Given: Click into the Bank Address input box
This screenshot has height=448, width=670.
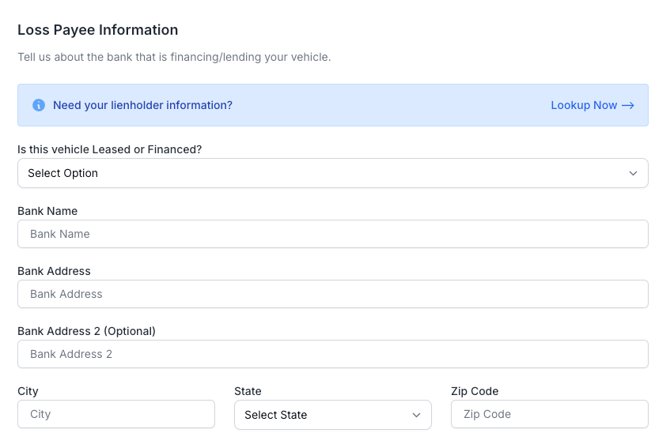Looking at the screenshot, I should 333,294.
